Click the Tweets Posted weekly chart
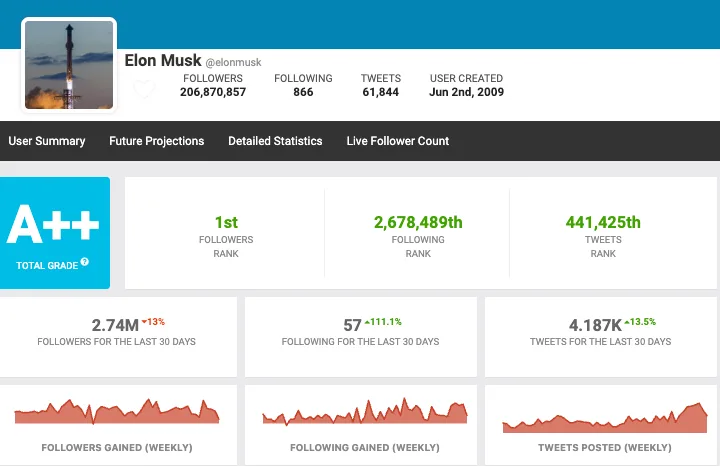 (x=605, y=418)
